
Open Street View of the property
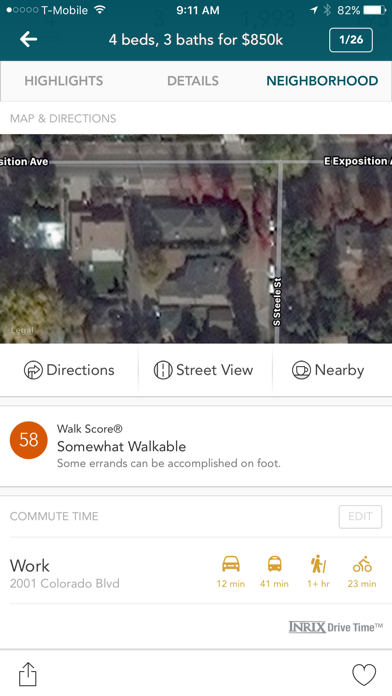pyautogui.click(x=203, y=370)
